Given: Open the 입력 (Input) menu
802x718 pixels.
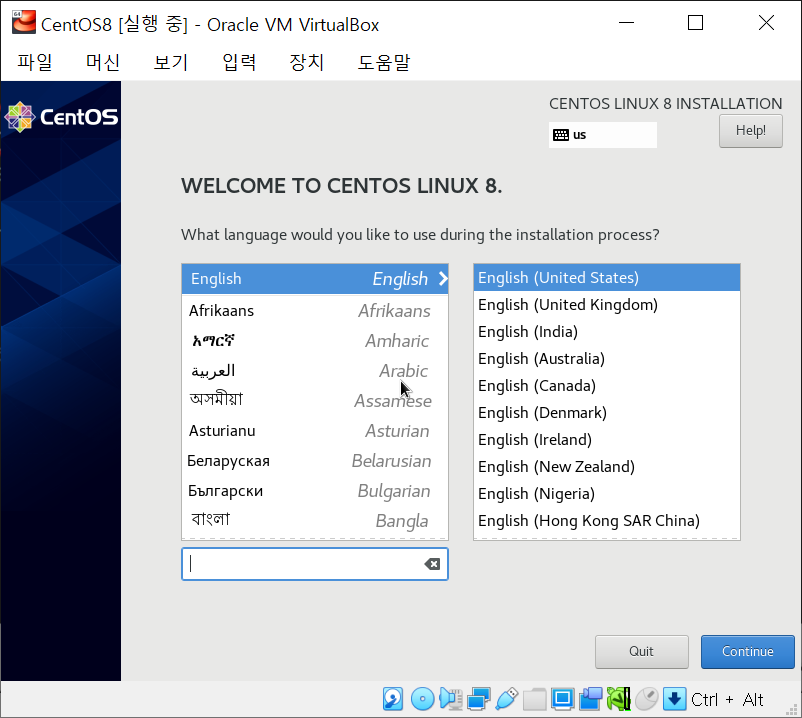Looking at the screenshot, I should point(239,62).
